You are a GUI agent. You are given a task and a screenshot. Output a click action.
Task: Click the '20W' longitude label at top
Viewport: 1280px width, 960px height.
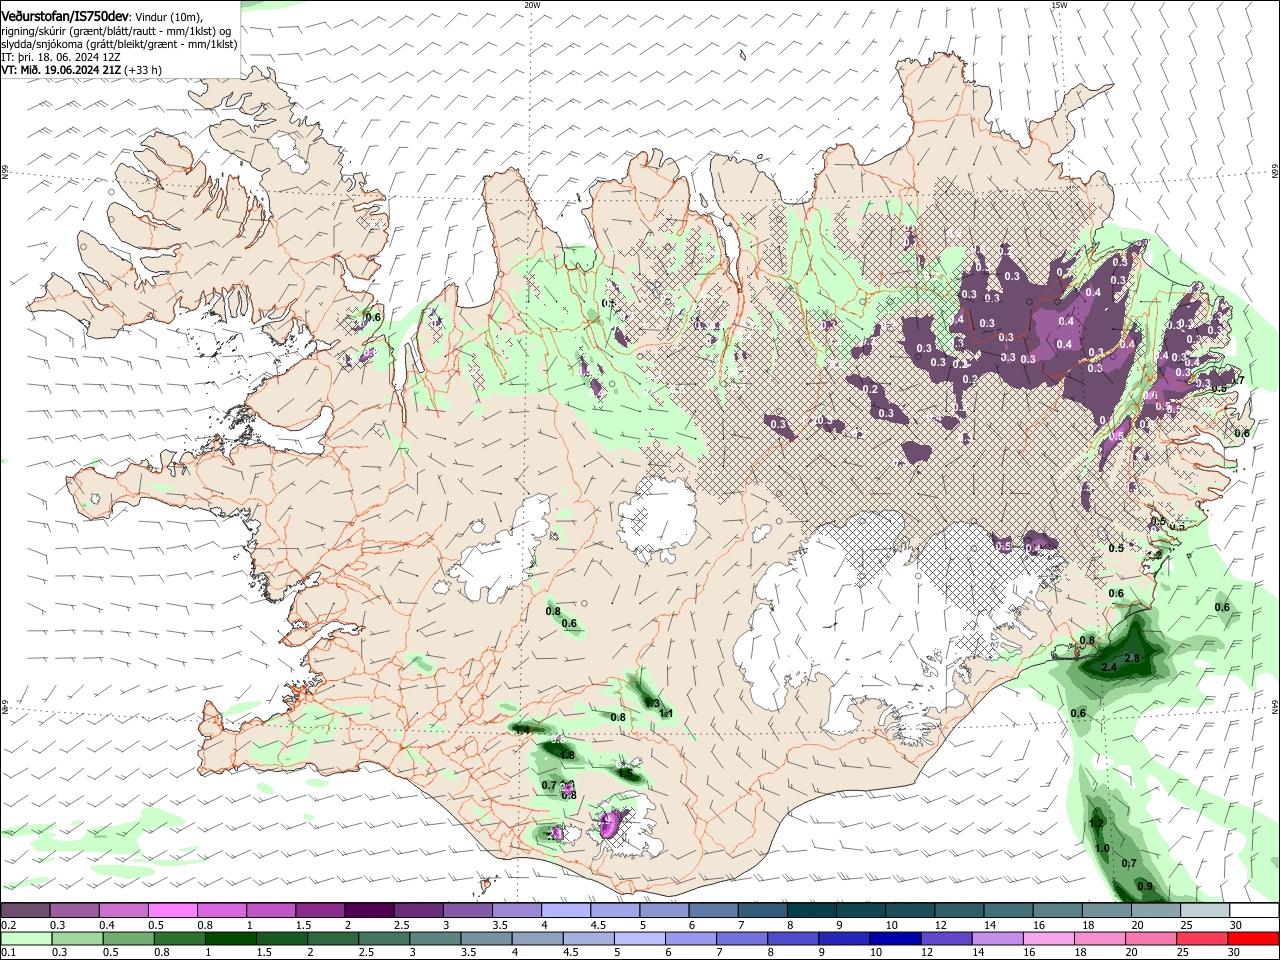click(532, 5)
